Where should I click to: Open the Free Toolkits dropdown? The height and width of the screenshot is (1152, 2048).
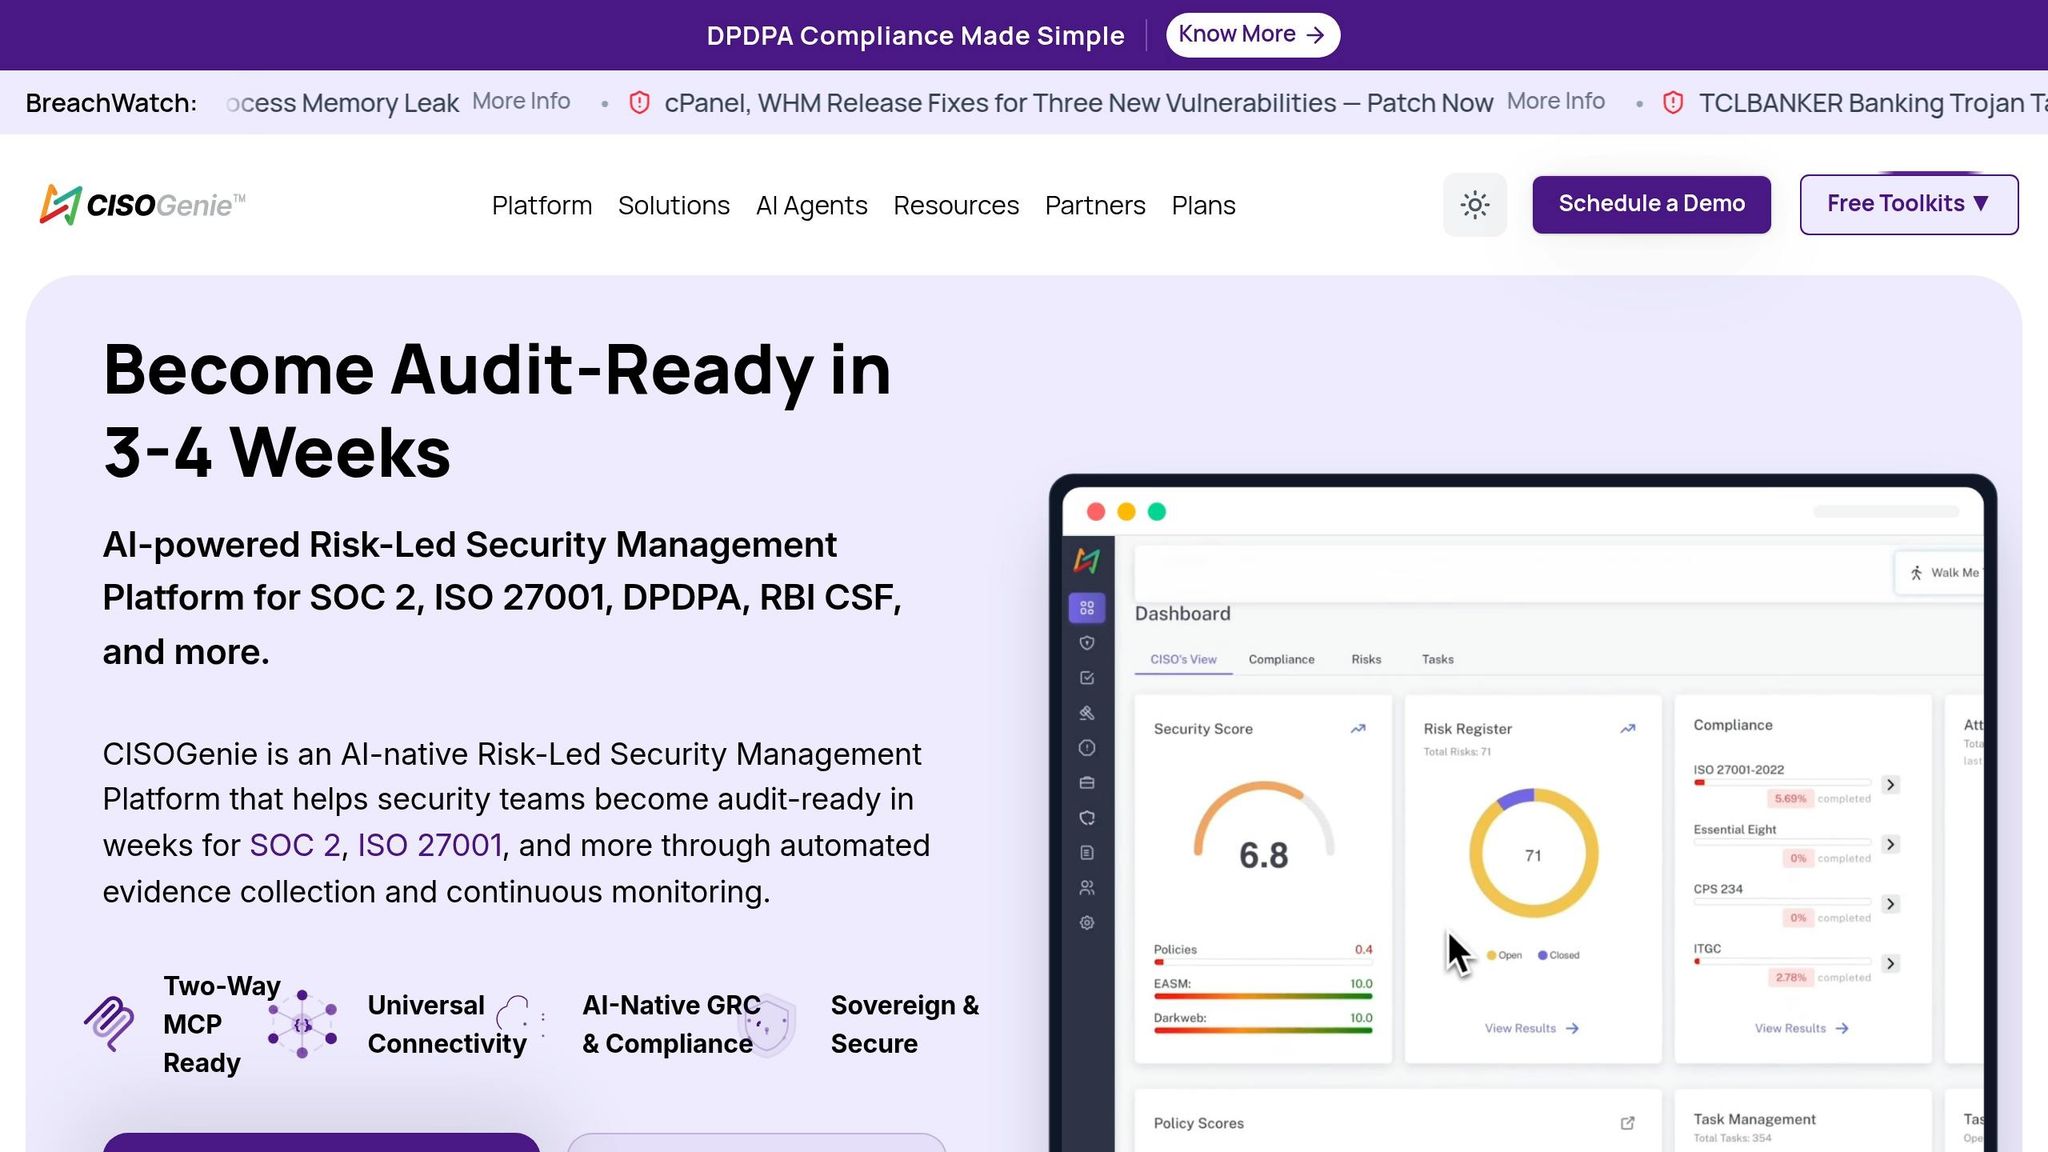[x=1909, y=205]
